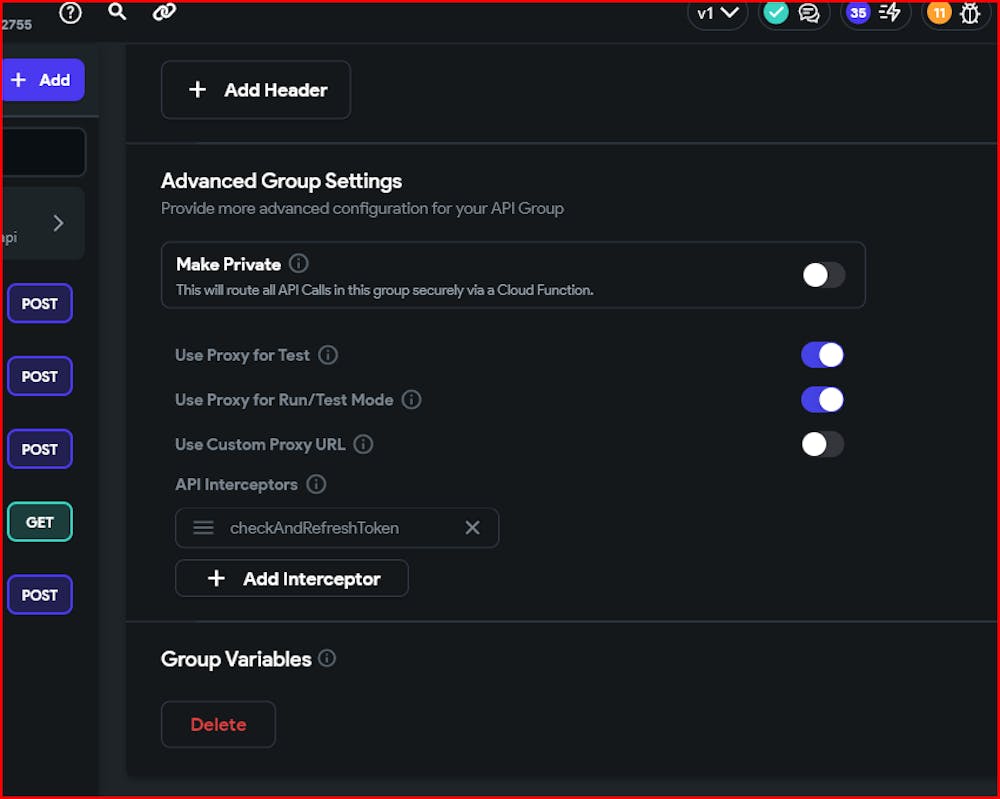Select the first POST endpoint in the sidebar
Viewport: 1000px width, 799px height.
coord(39,303)
